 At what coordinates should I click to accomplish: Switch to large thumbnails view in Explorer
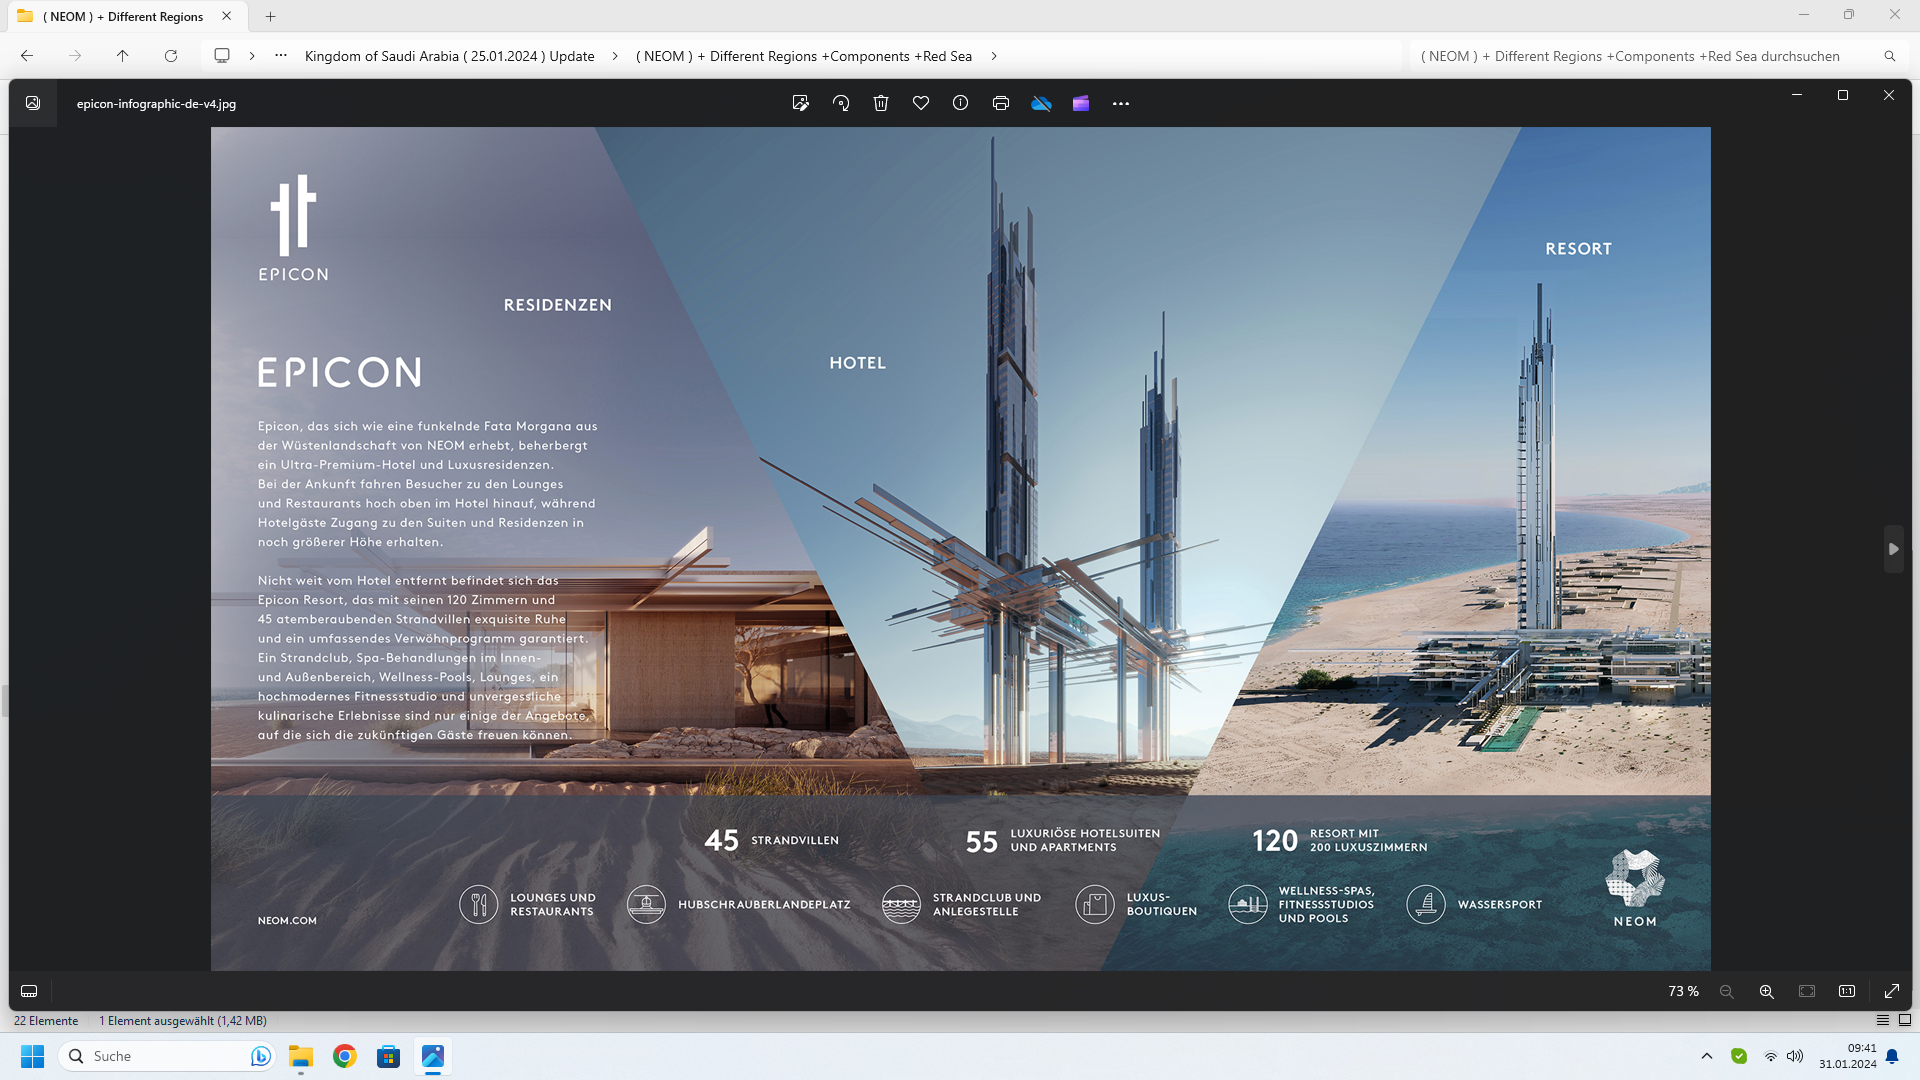pyautogui.click(x=1905, y=1020)
